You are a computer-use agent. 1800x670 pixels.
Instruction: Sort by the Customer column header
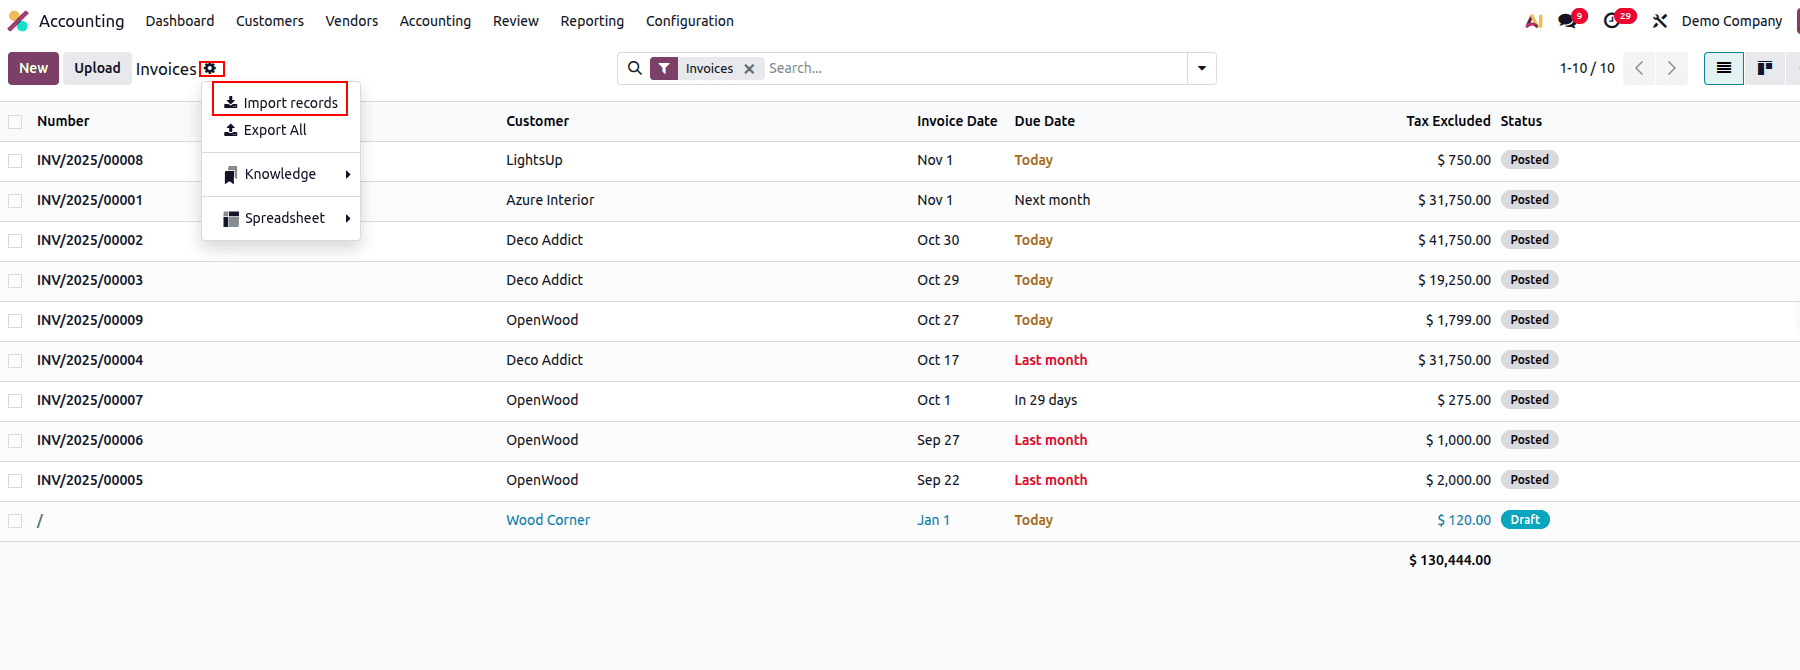coord(538,121)
